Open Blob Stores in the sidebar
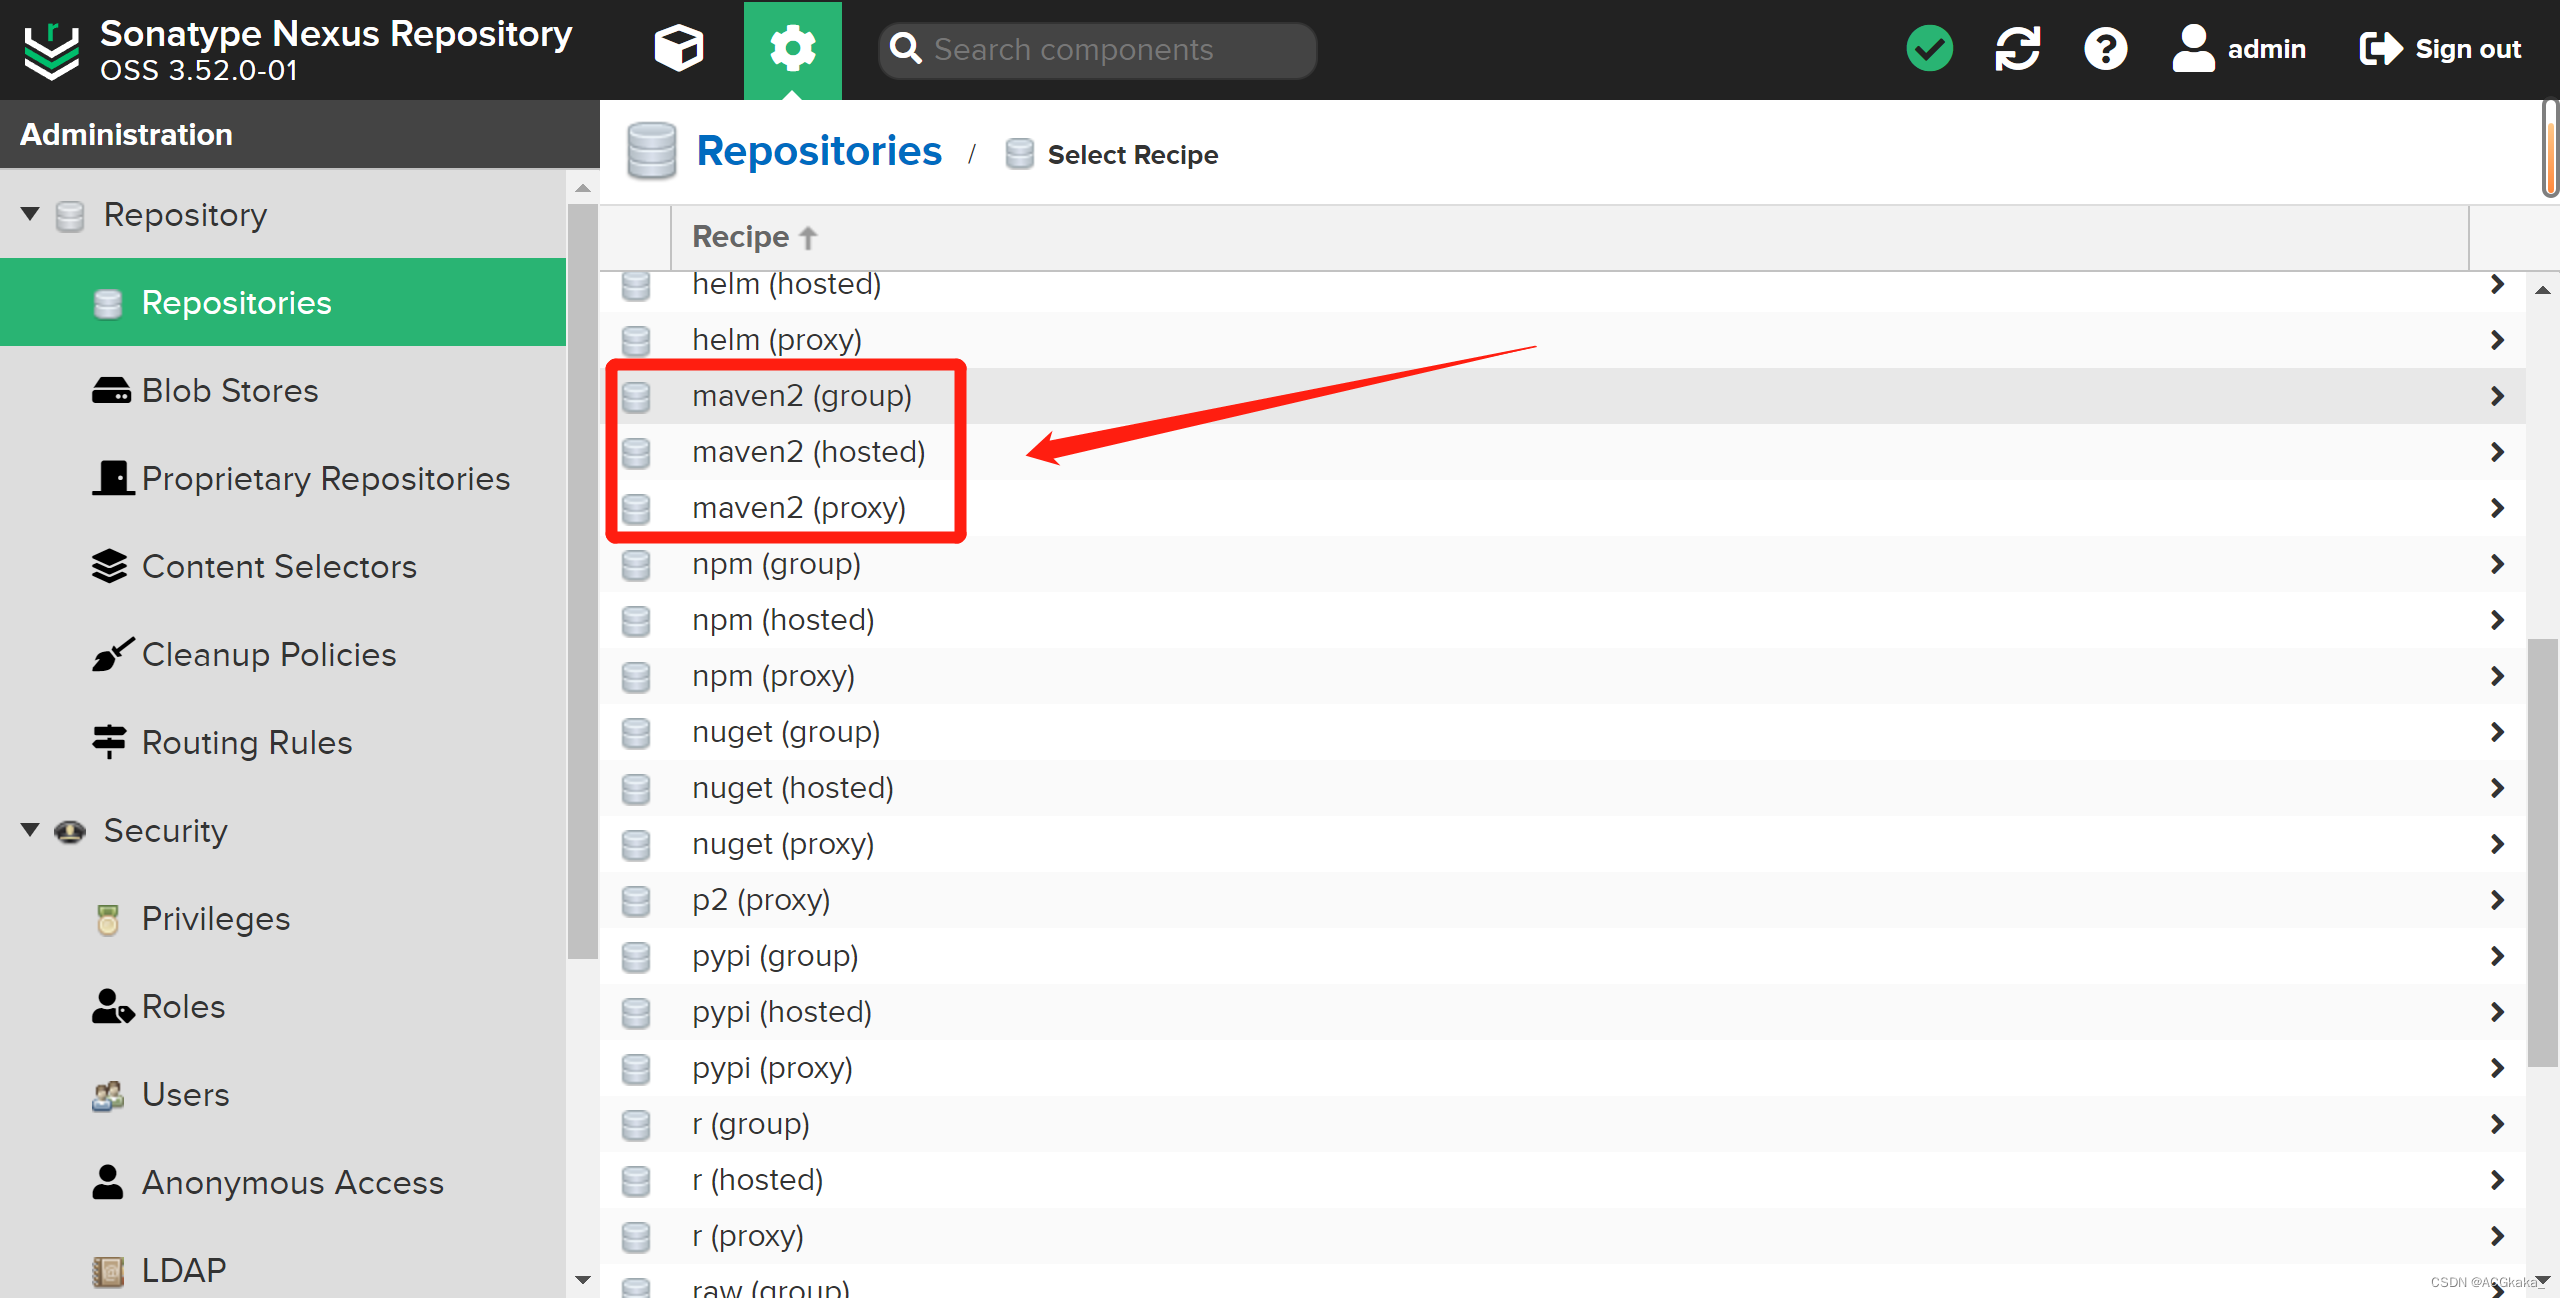The image size is (2560, 1298). coord(229,391)
